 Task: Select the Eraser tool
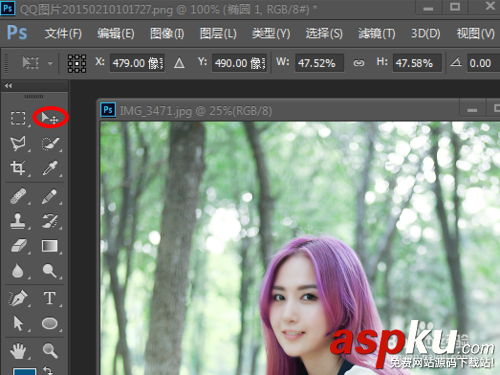pyautogui.click(x=19, y=246)
